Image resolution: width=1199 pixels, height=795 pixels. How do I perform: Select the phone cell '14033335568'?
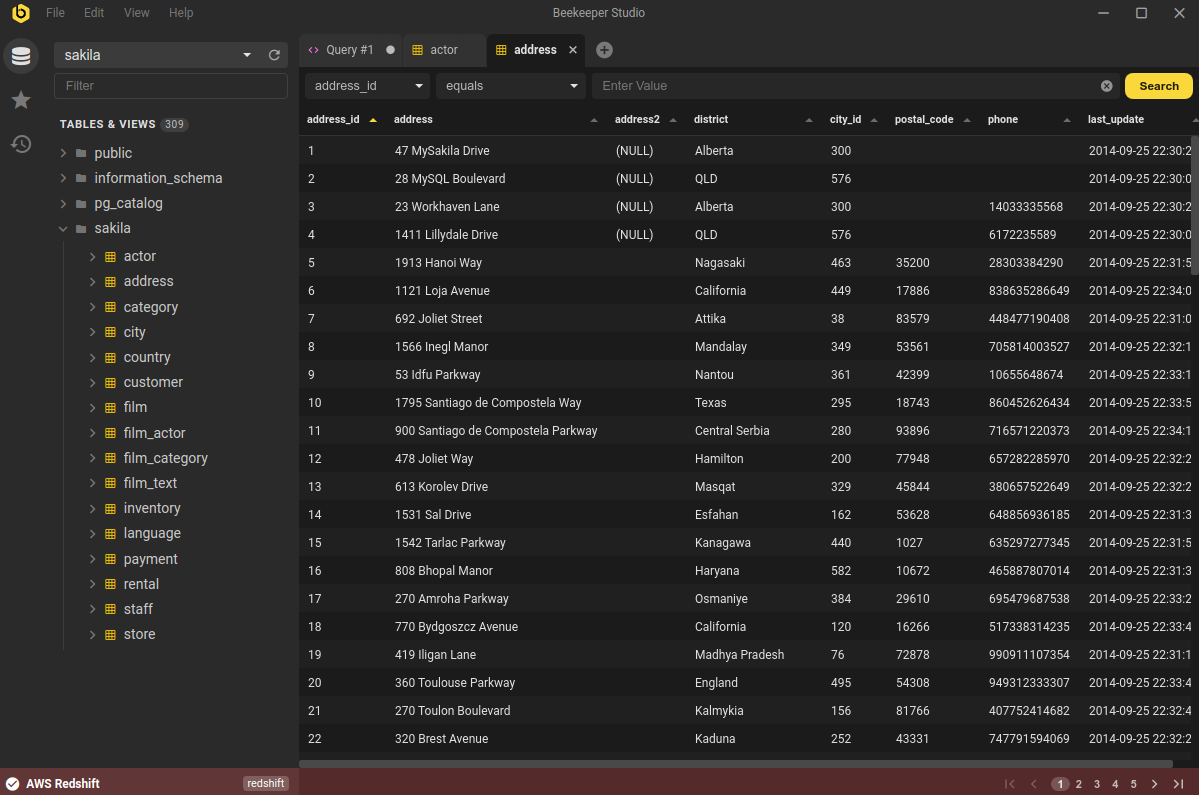pos(1025,207)
